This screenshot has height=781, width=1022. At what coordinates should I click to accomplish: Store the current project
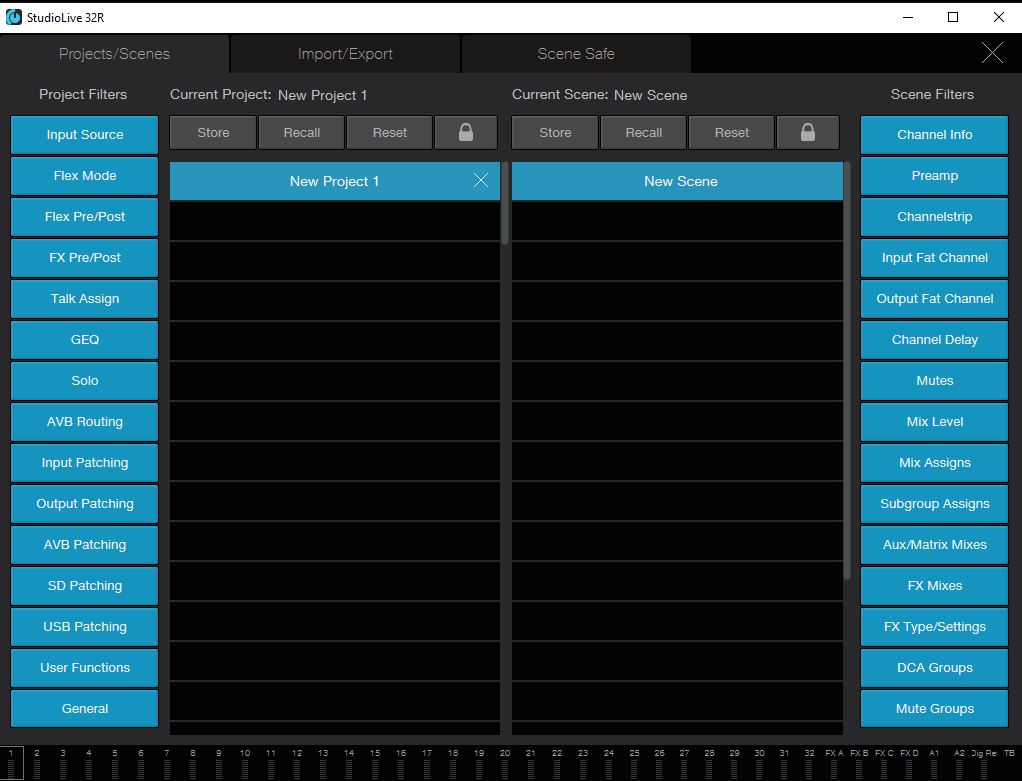[213, 133]
